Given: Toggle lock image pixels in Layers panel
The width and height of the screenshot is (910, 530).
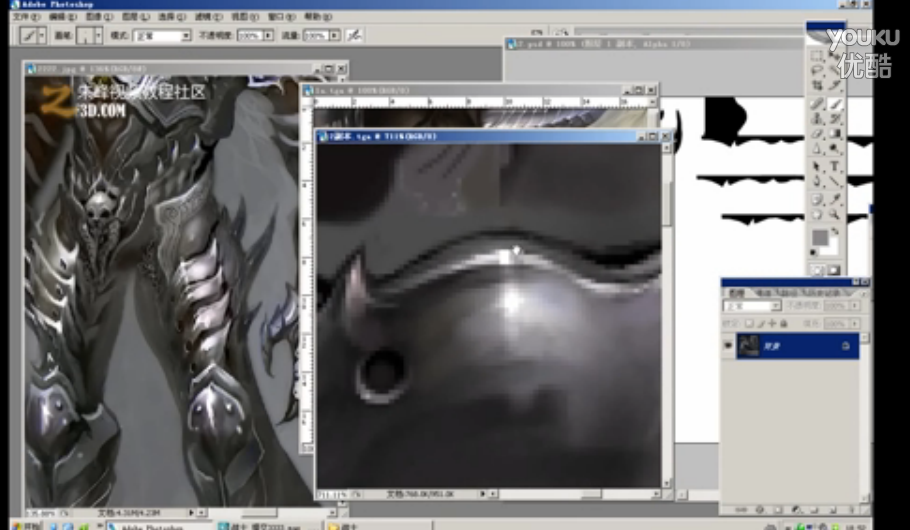Looking at the screenshot, I should point(761,324).
